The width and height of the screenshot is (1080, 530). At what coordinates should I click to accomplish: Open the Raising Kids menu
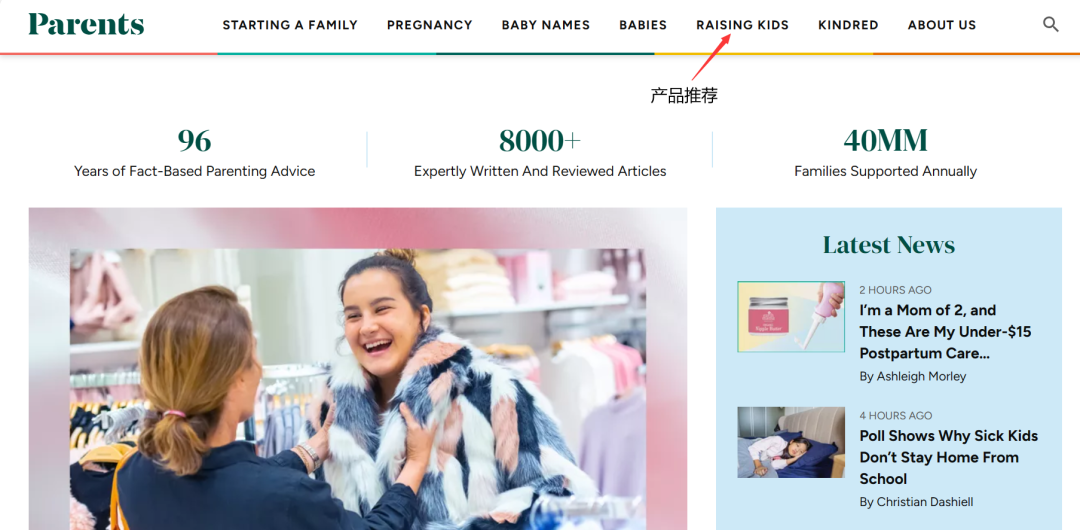point(742,26)
